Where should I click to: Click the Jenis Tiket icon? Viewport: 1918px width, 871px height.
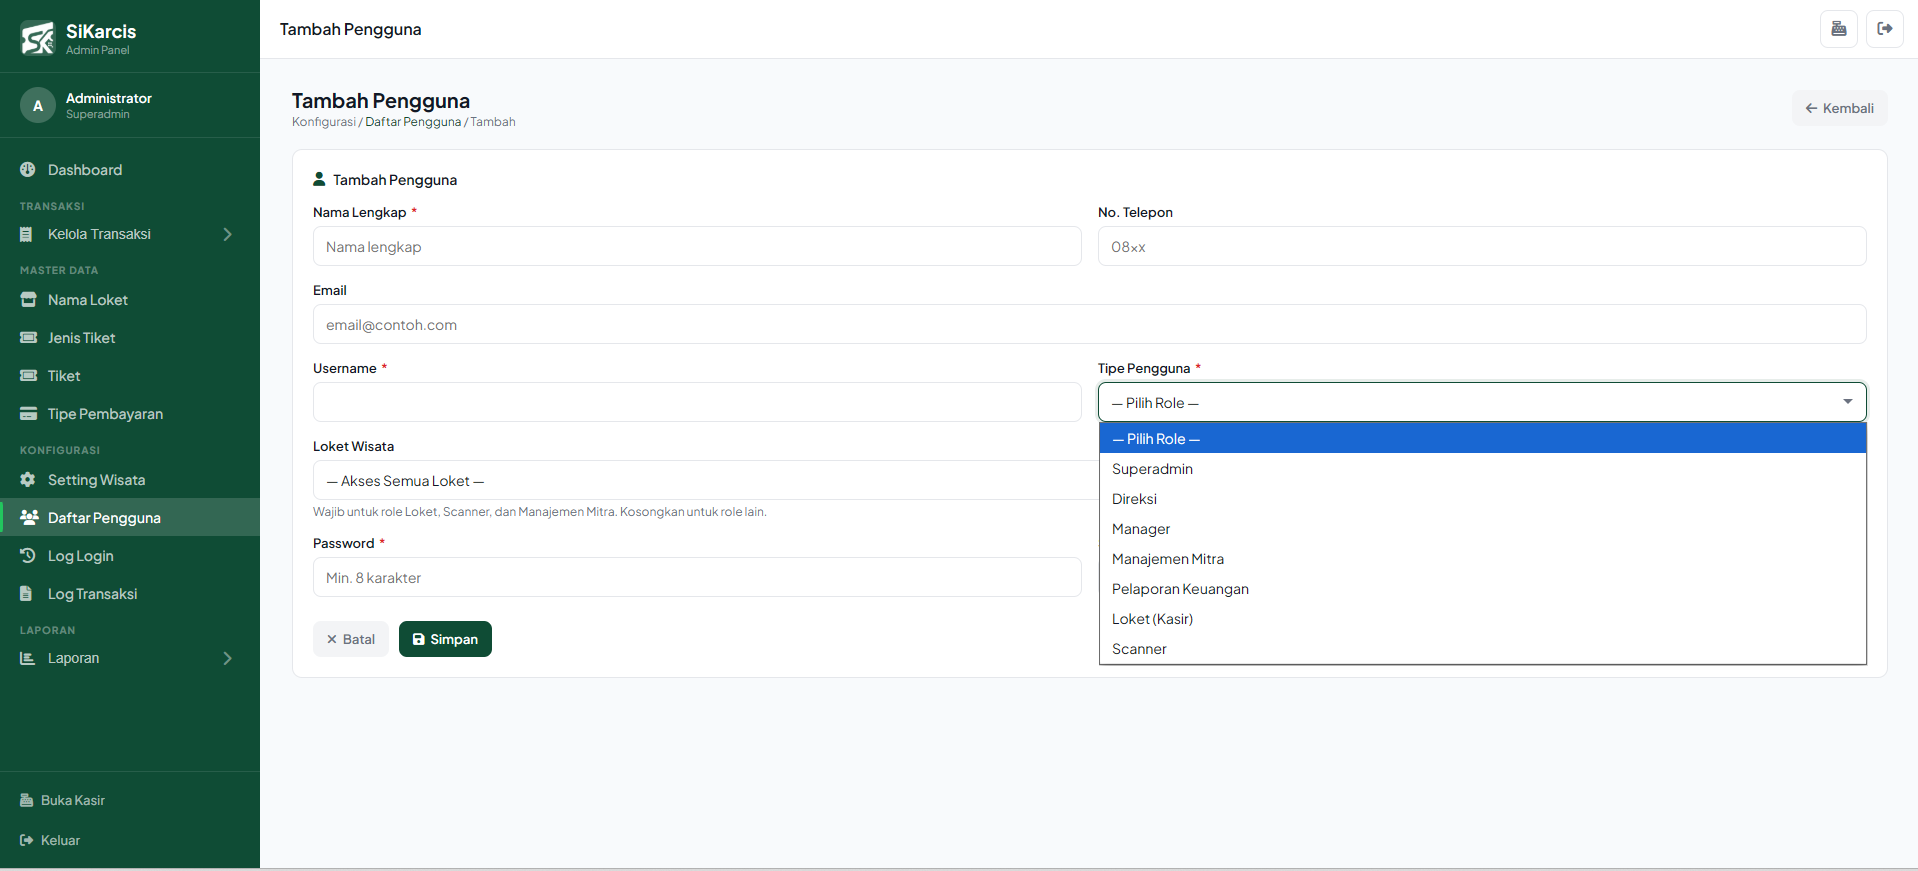coord(29,338)
